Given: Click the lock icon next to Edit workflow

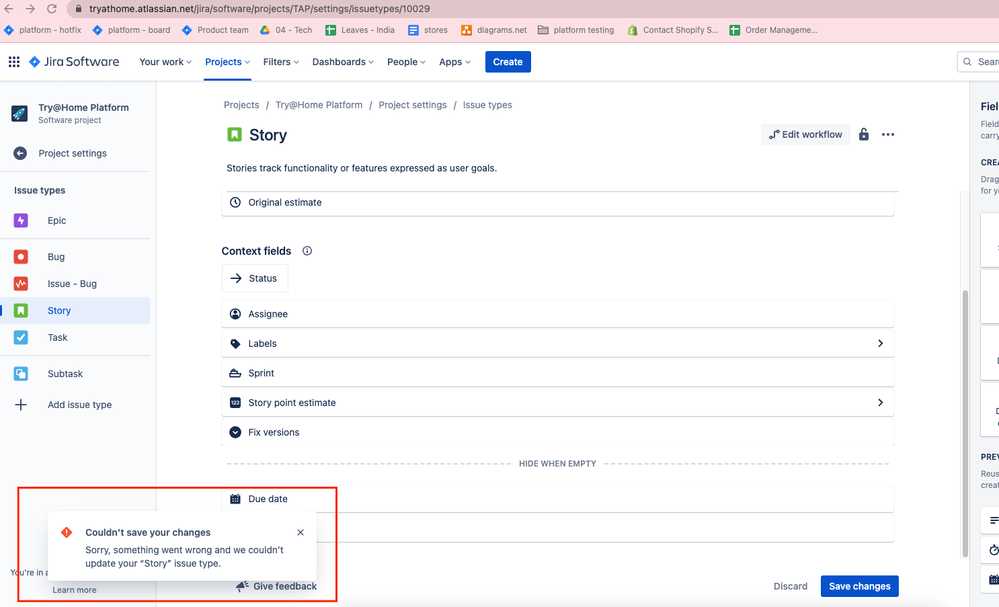Looking at the screenshot, I should (x=863, y=134).
